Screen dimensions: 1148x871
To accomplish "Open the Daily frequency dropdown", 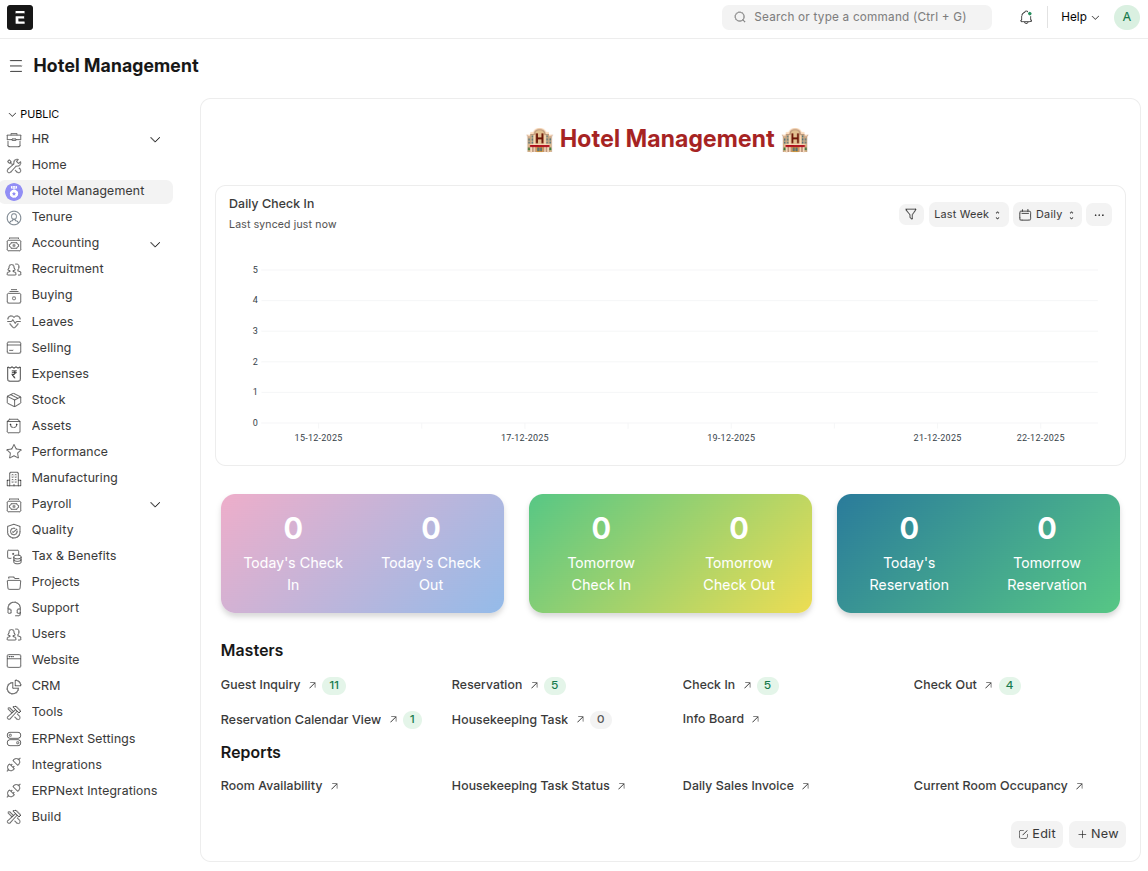I will [x=1046, y=214].
